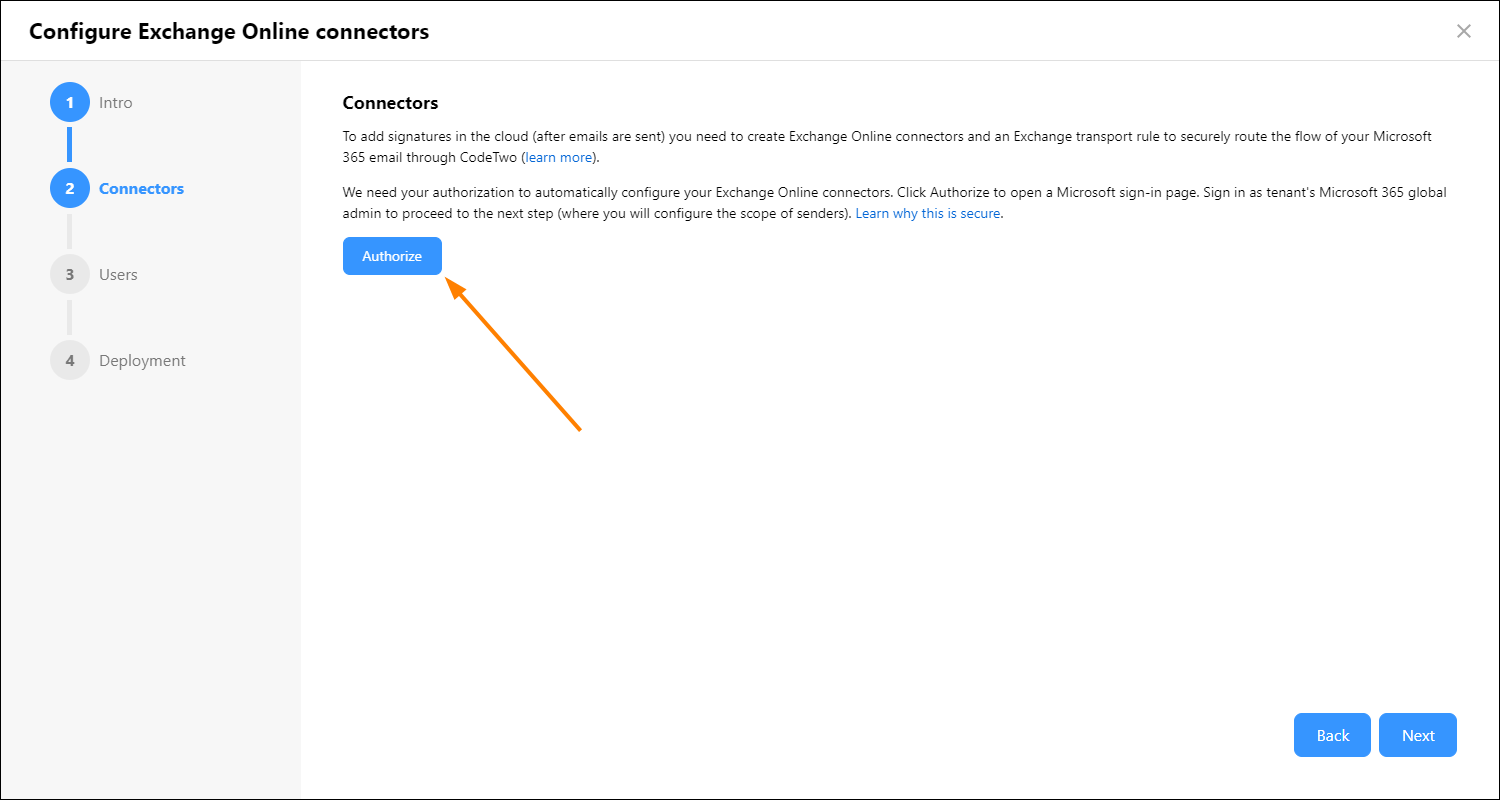This screenshot has width=1500, height=800.
Task: Select step 2 circle icon
Action: tap(70, 188)
